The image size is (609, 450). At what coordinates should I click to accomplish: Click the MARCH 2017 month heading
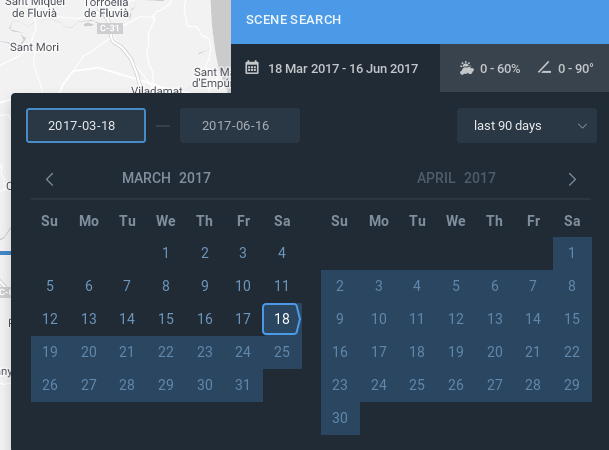click(166, 179)
